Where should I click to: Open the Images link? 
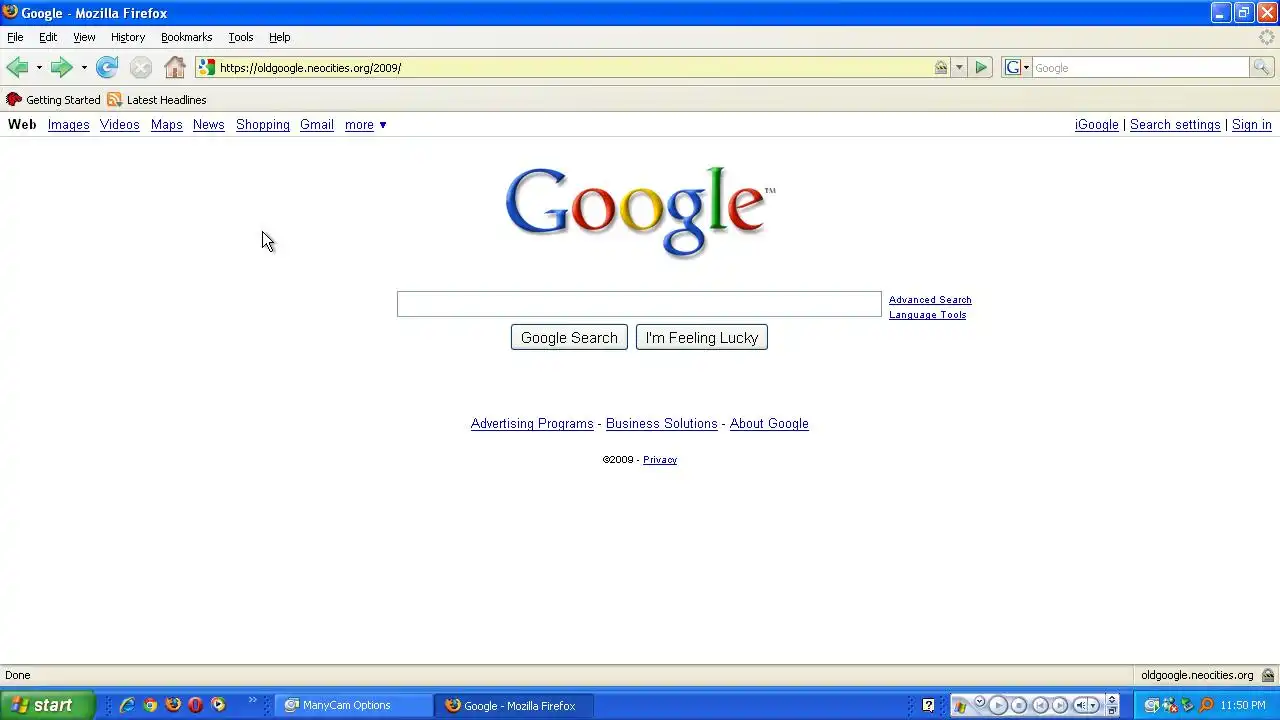[x=69, y=125]
